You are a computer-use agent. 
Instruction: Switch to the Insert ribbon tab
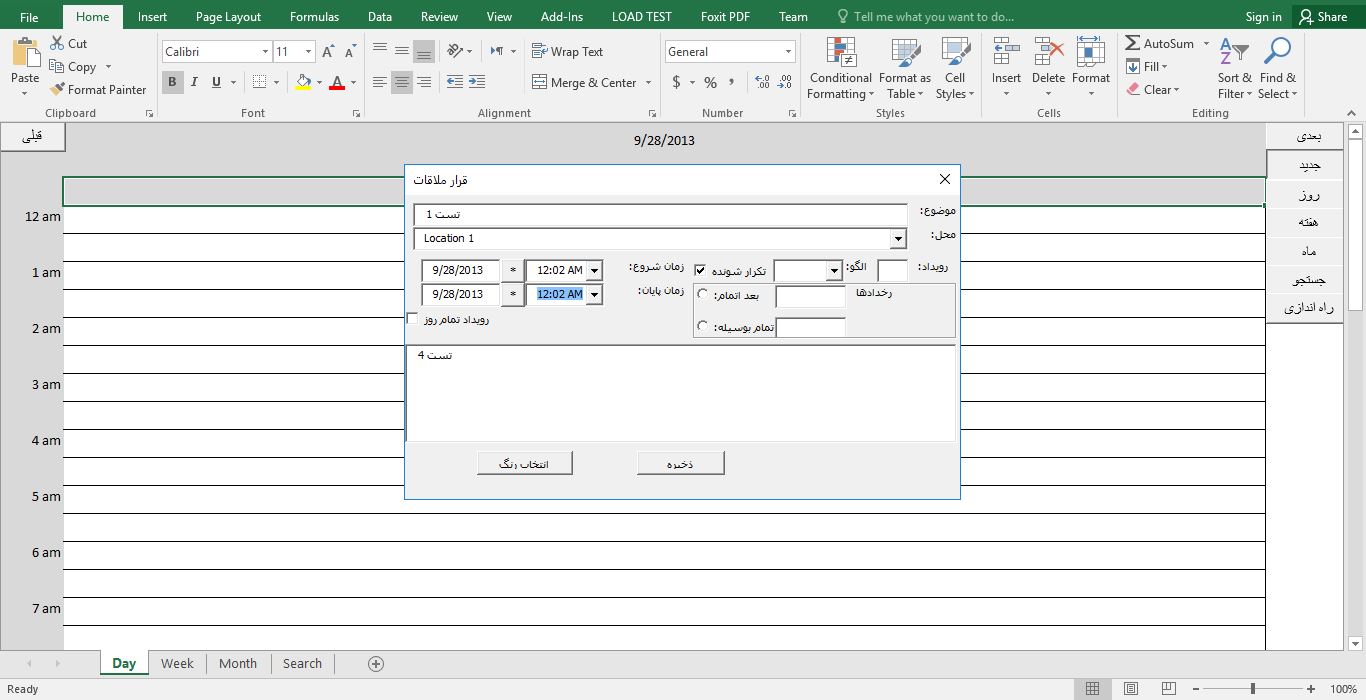click(153, 16)
